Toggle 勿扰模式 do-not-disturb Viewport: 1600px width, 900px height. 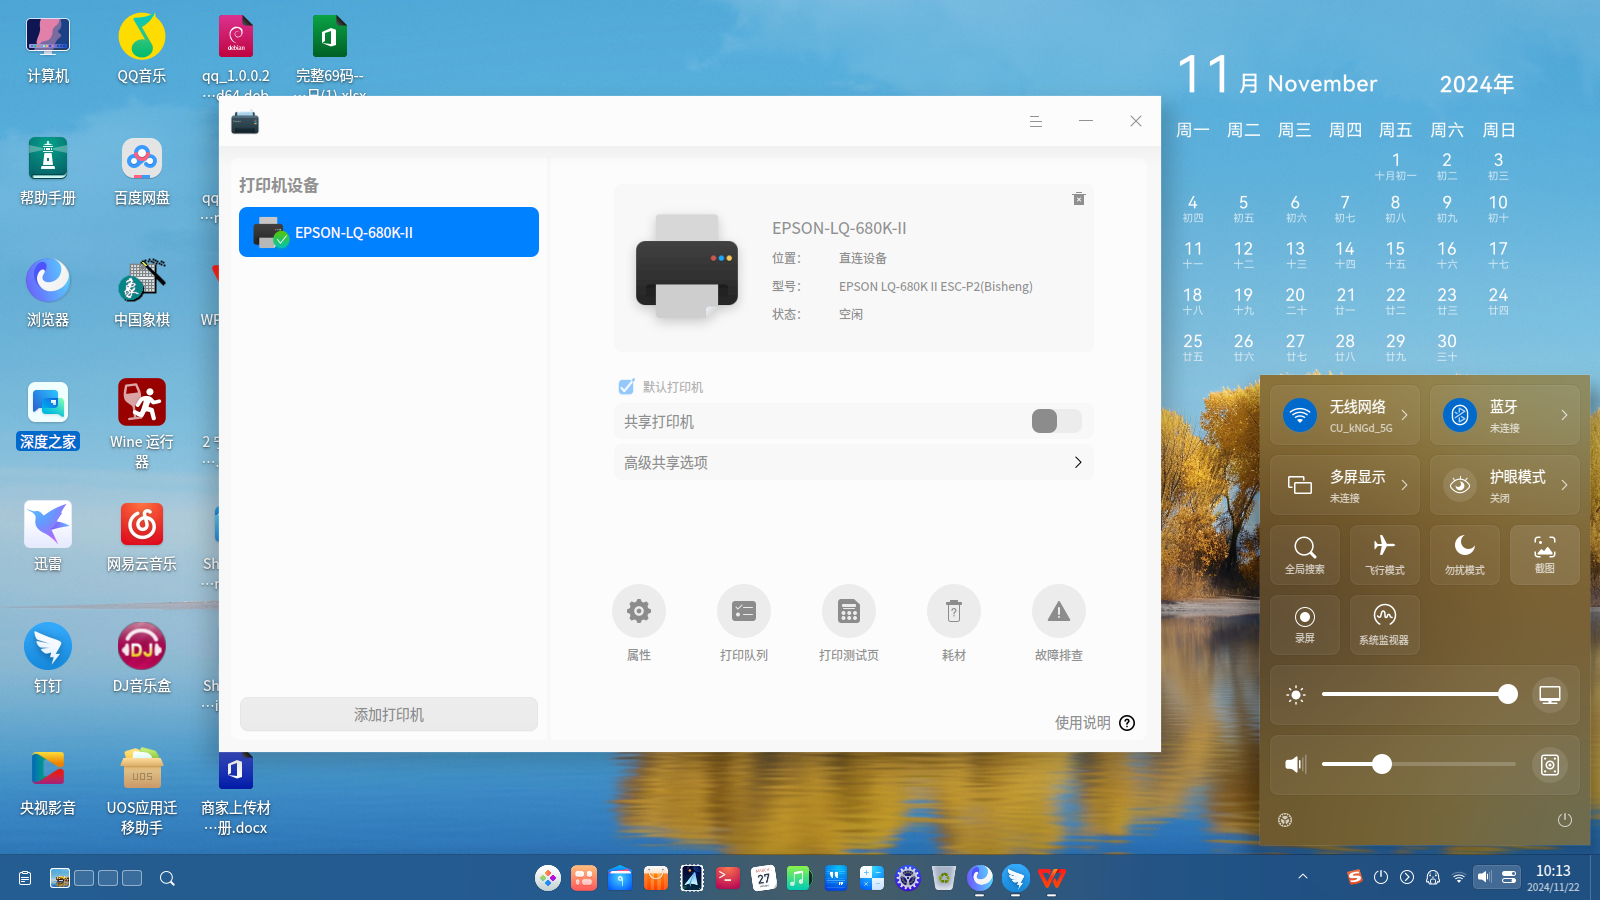pyautogui.click(x=1465, y=555)
